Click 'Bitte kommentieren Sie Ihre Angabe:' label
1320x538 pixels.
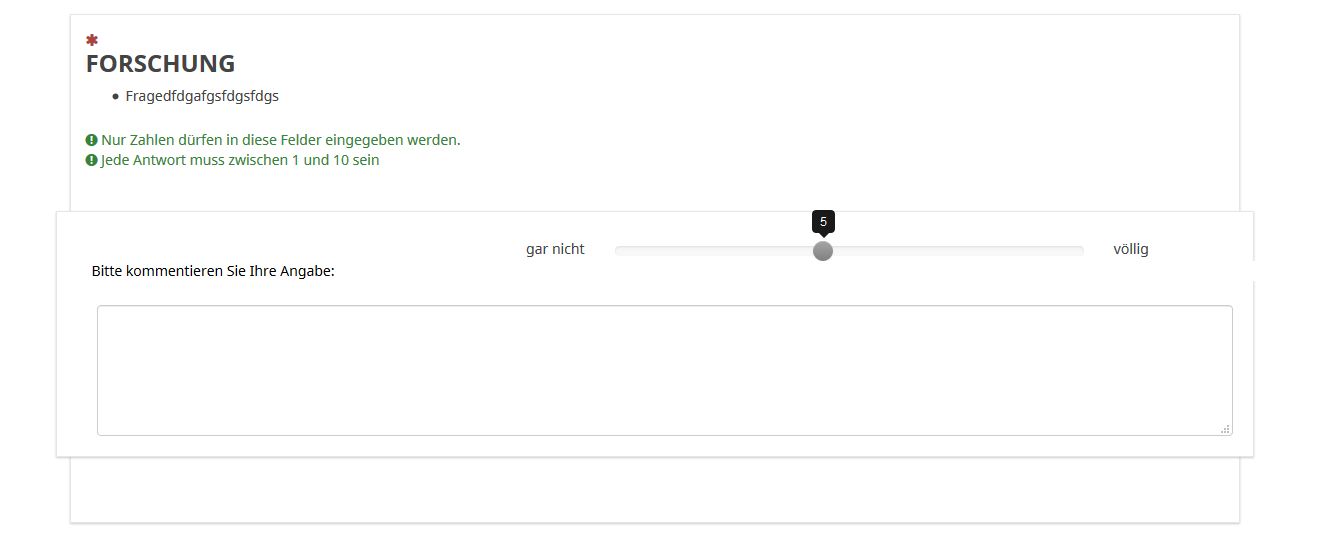(213, 271)
